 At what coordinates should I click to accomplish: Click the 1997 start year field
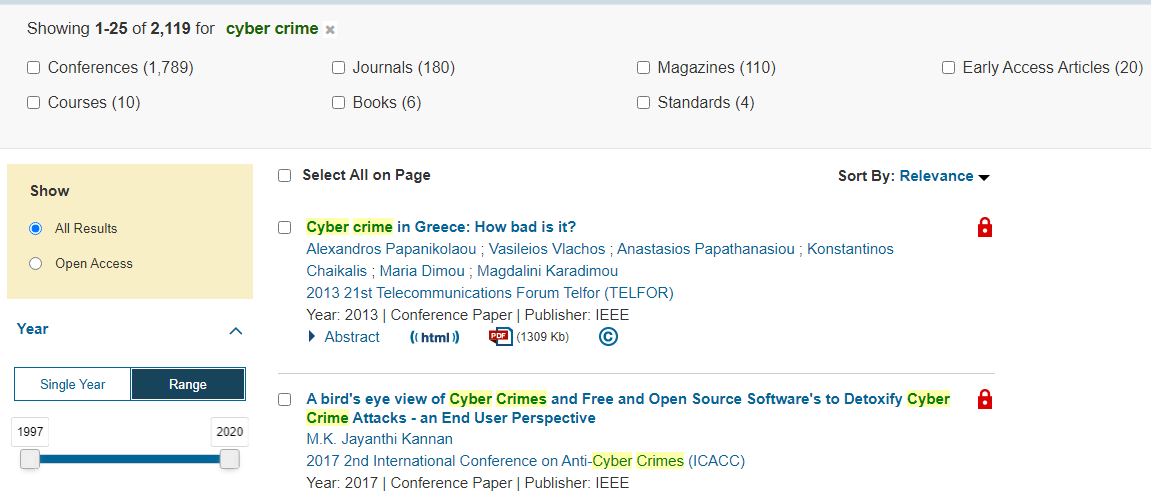pyautogui.click(x=31, y=432)
